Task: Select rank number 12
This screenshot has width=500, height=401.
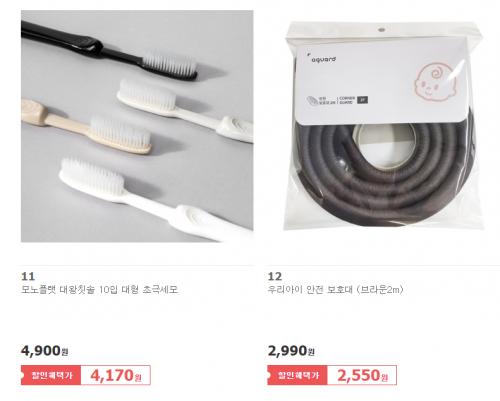Action: [275, 276]
